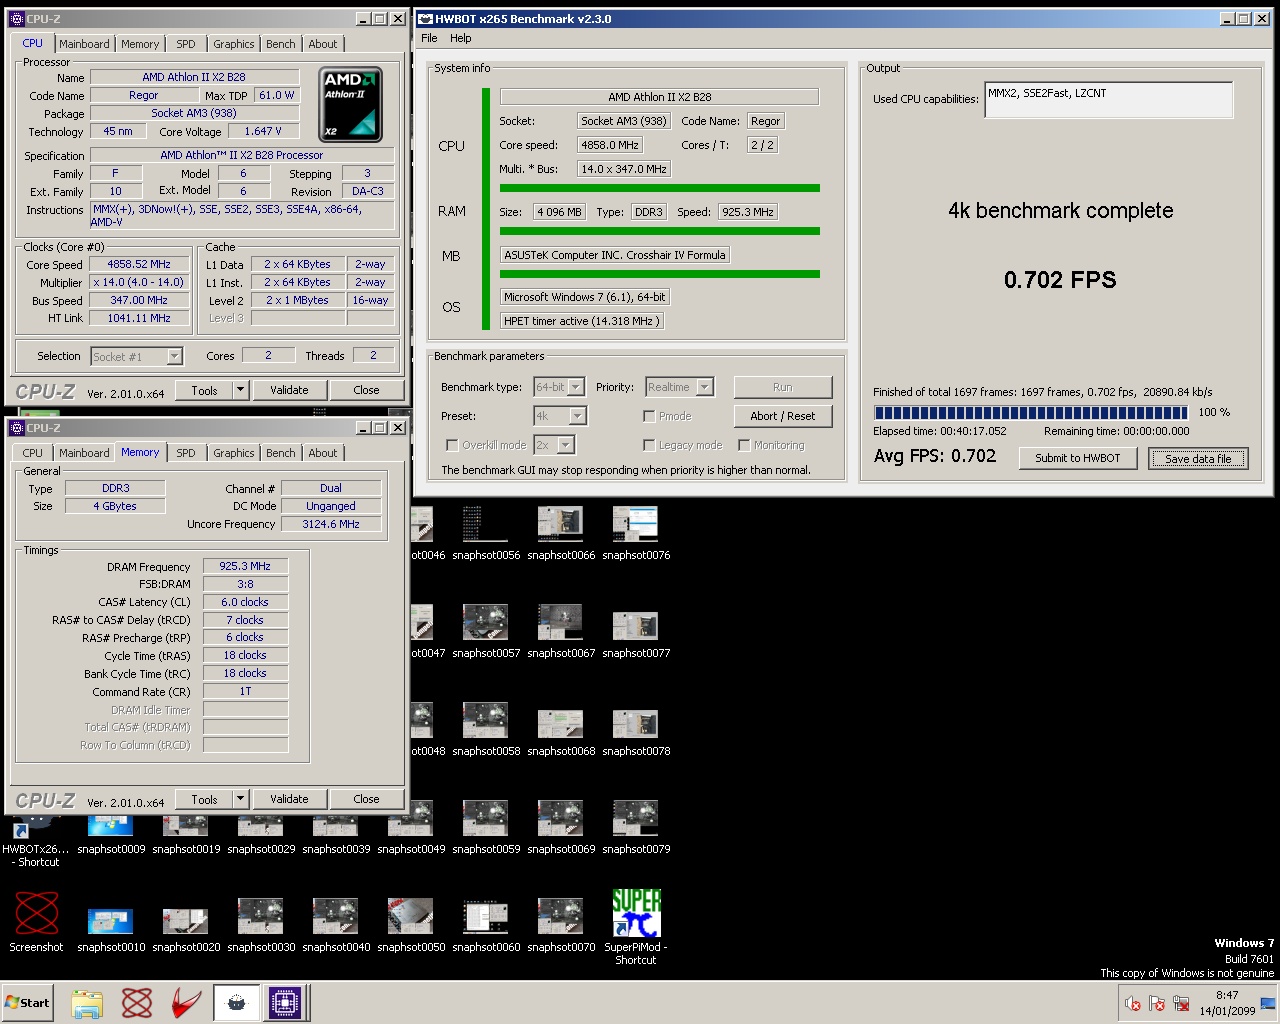This screenshot has width=1280, height=1024.
Task: Click the Abort / Reset button
Action: click(x=783, y=416)
